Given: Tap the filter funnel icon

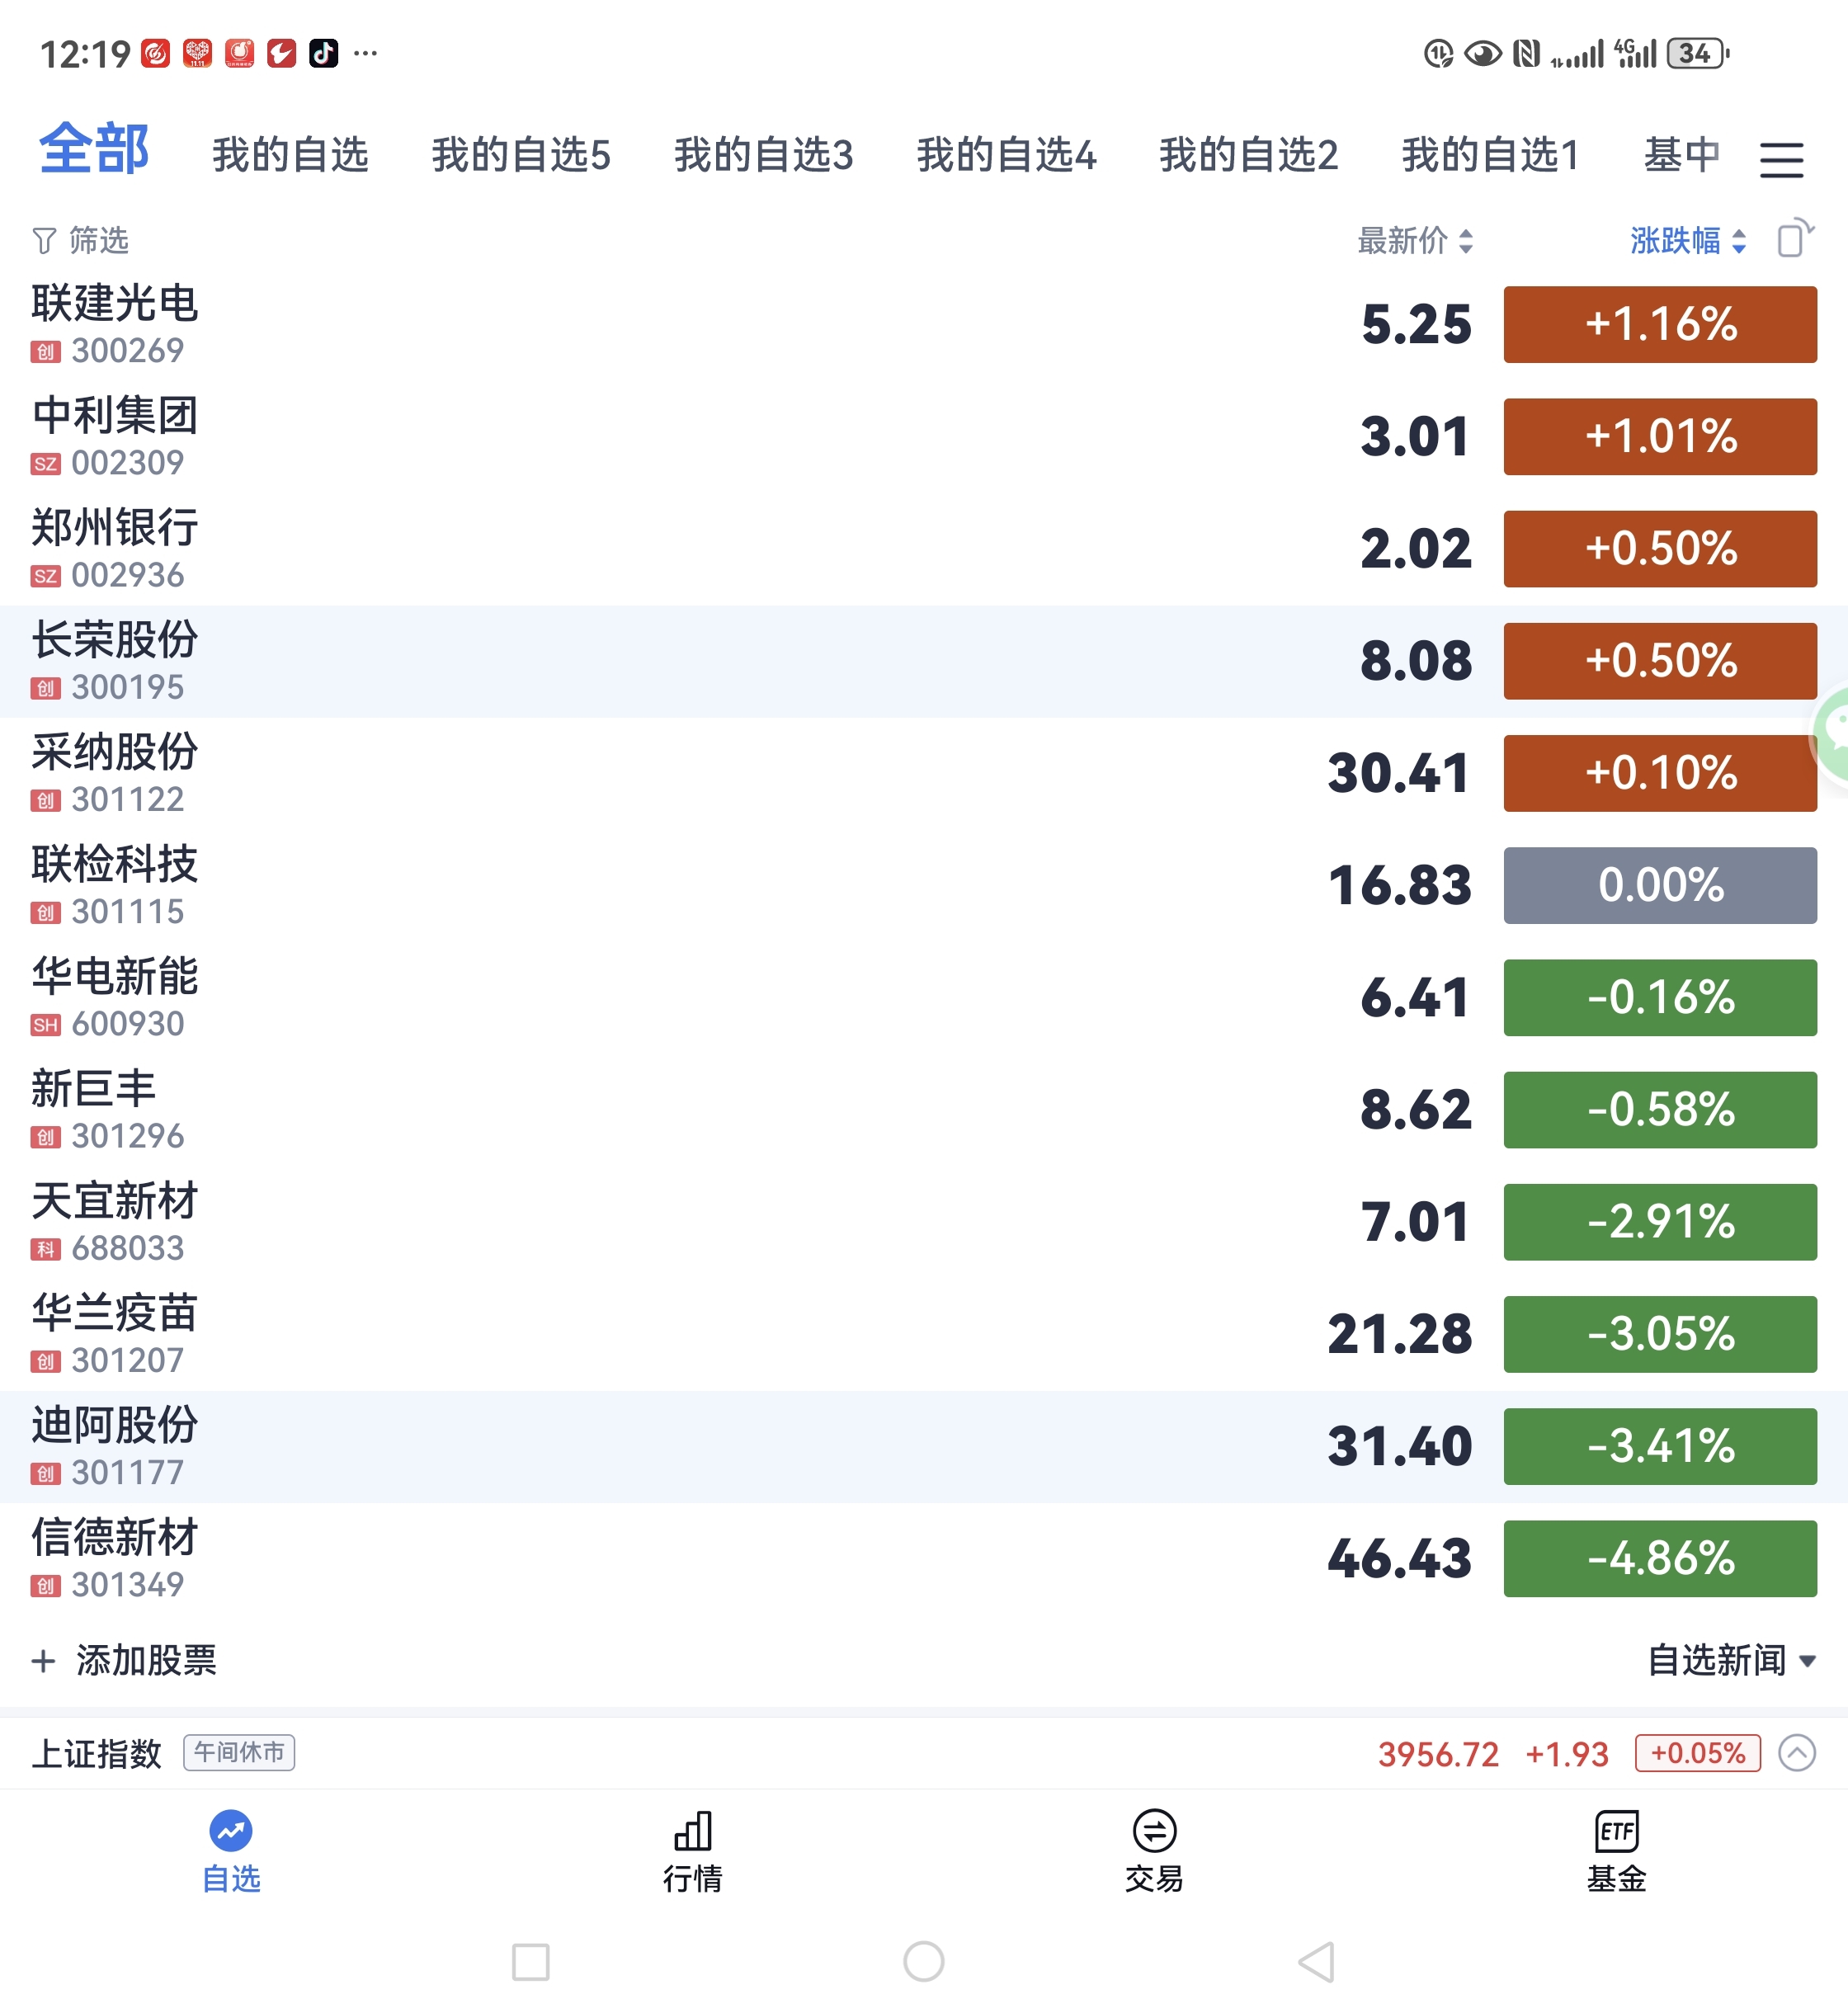Looking at the screenshot, I should click(44, 241).
